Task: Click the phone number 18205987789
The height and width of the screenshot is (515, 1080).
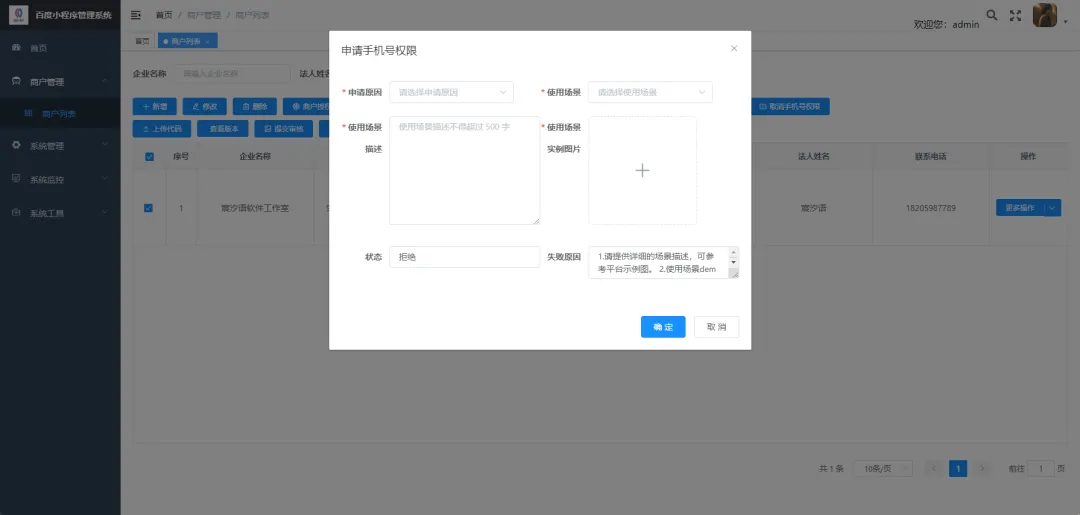Action: pos(931,208)
